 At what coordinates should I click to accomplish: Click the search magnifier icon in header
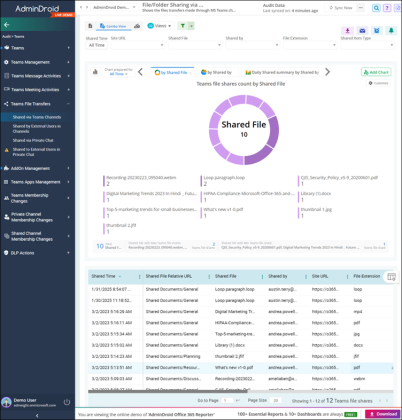376,8
